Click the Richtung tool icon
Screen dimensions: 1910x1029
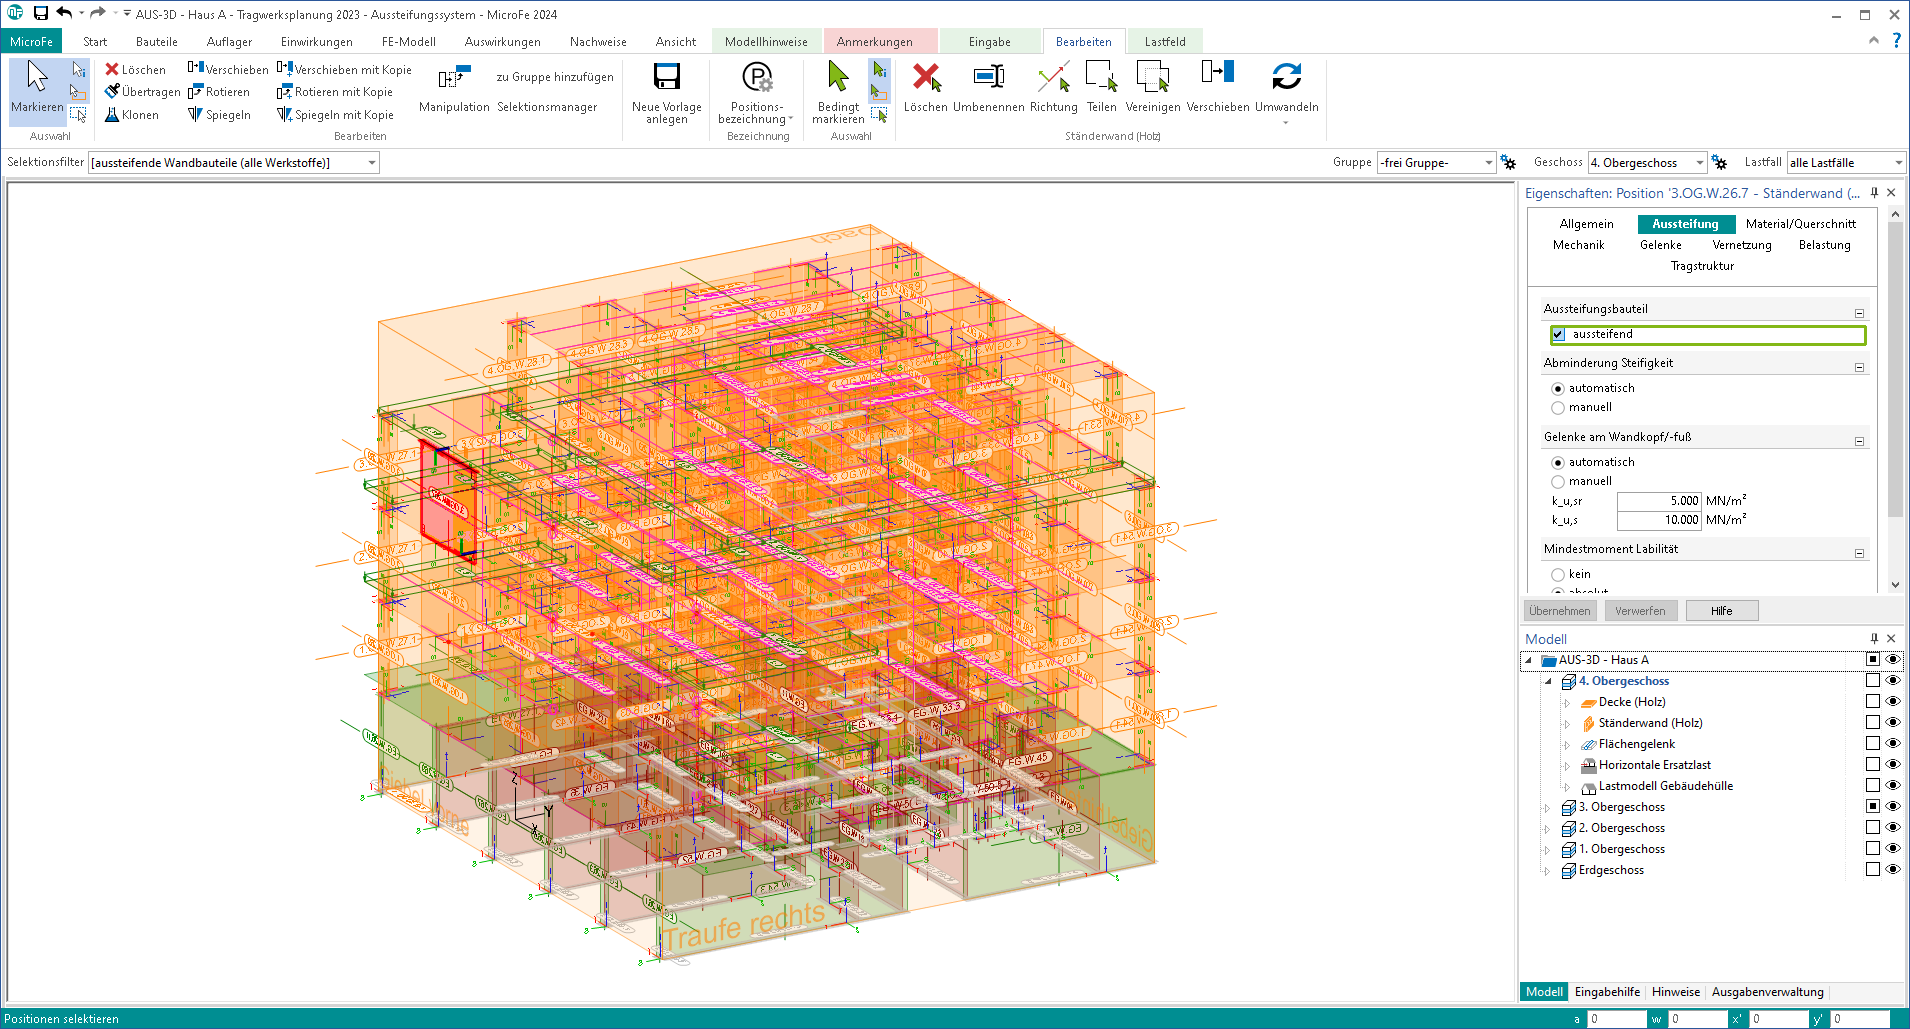1053,77
